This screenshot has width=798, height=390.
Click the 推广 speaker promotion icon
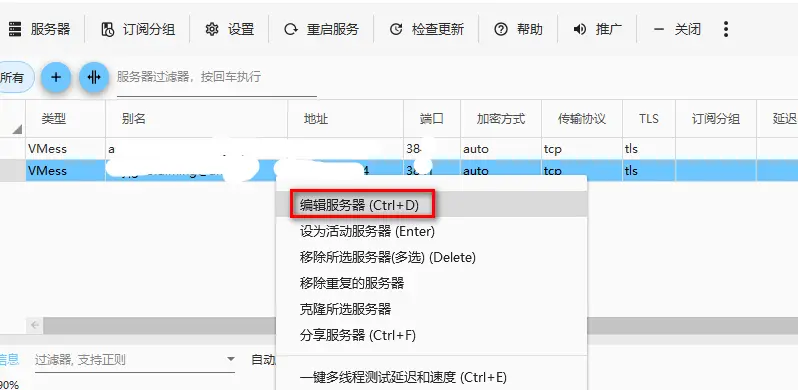tap(580, 30)
